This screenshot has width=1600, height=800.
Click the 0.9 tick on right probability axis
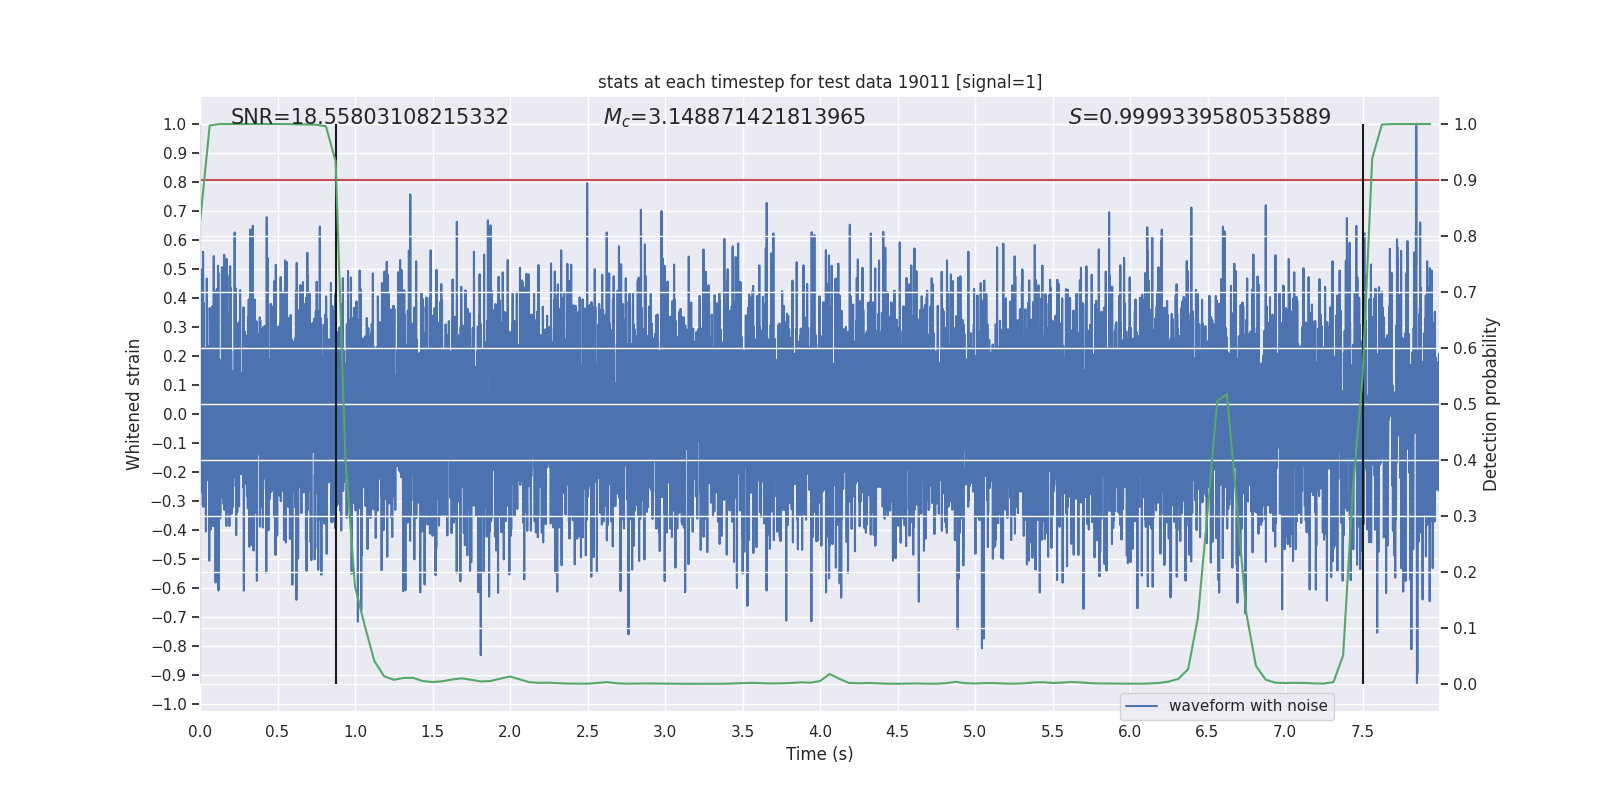coord(1465,181)
